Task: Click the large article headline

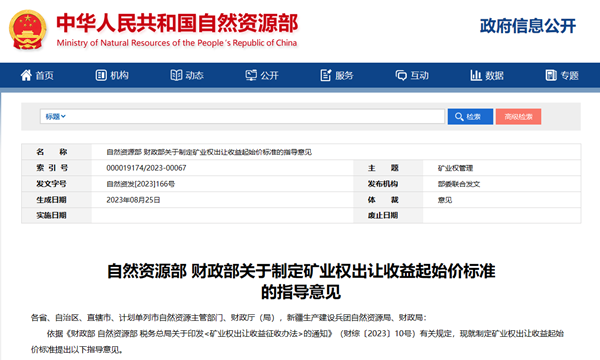Action: point(301,282)
